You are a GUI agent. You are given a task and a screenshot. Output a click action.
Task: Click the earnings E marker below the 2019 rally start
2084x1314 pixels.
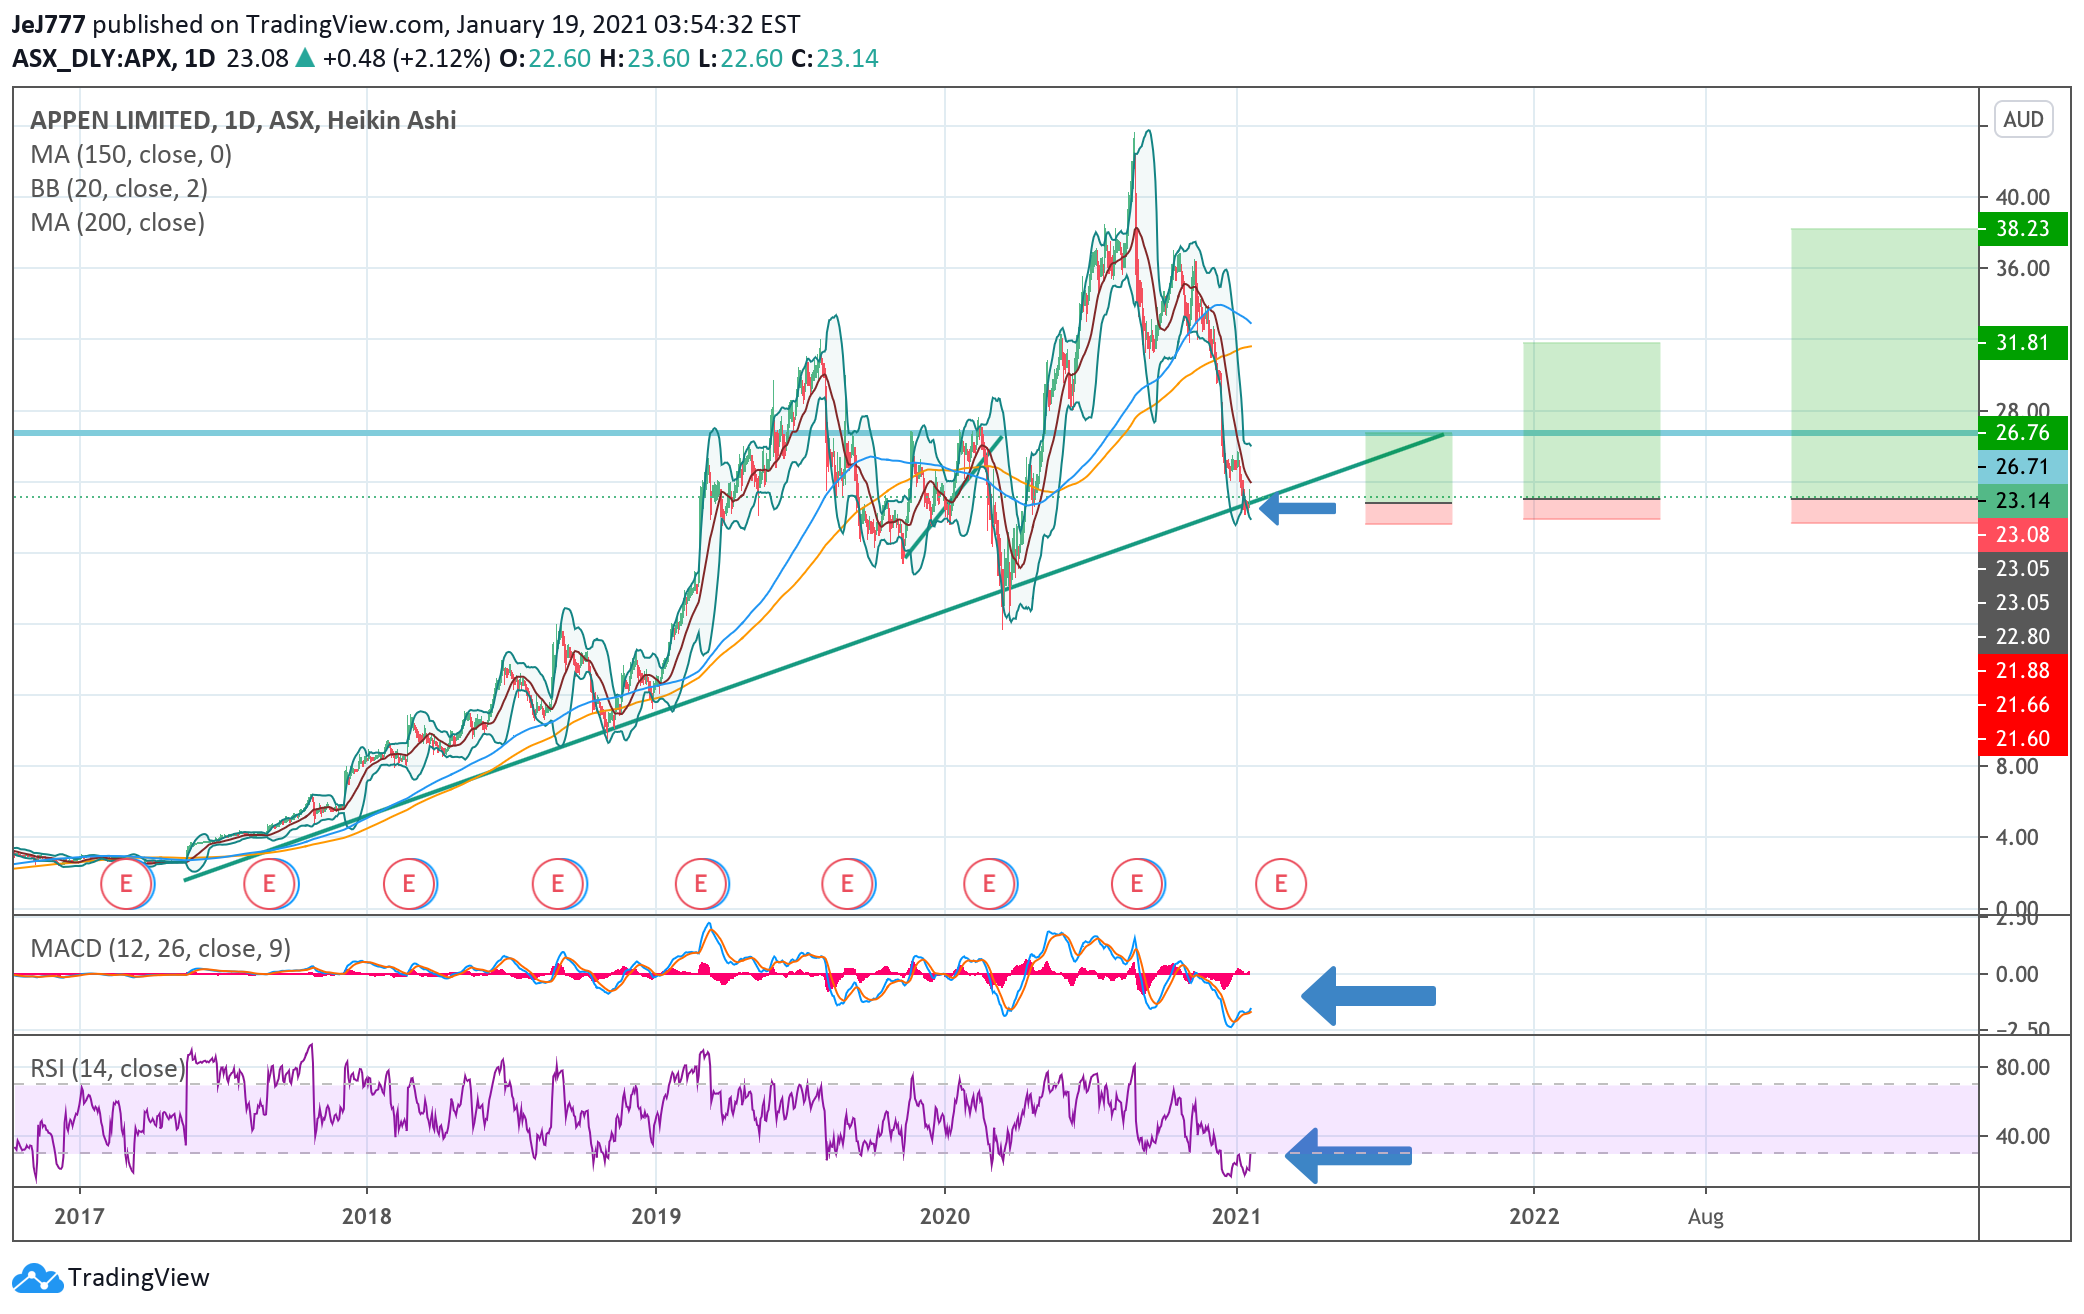(701, 884)
